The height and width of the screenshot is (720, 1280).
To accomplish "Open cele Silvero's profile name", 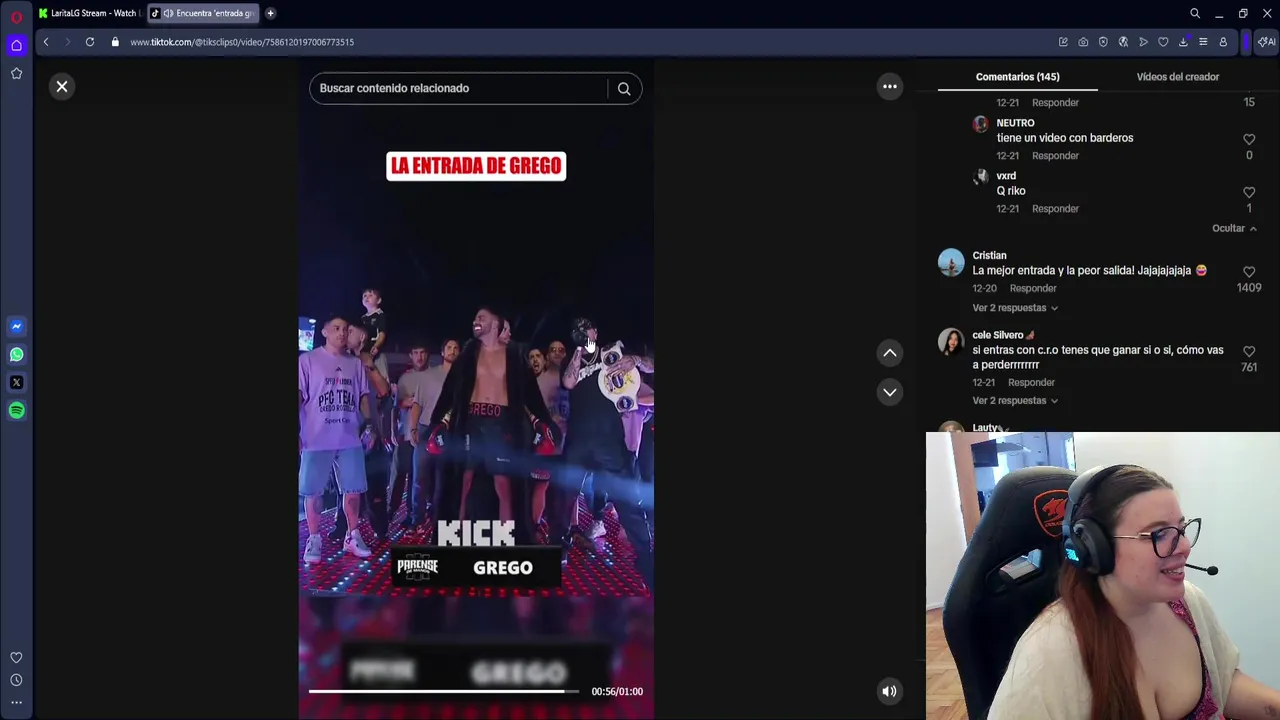I will click(x=997, y=335).
